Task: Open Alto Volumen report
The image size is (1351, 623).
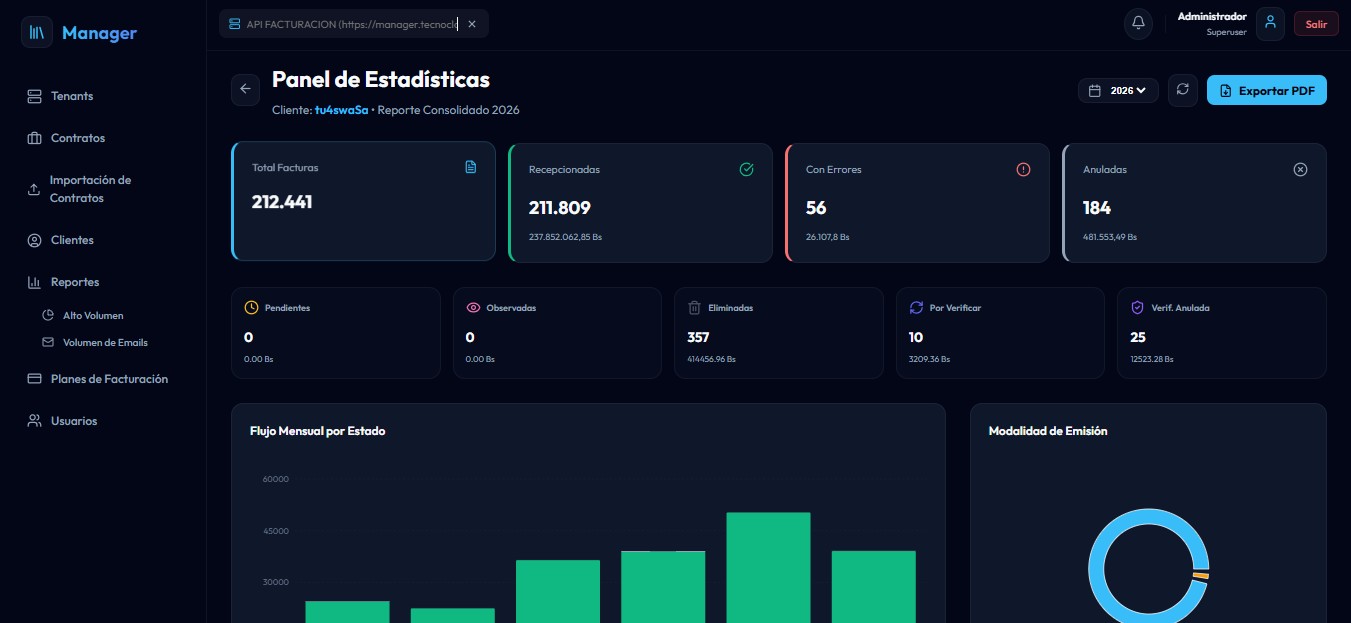Action: point(93,315)
